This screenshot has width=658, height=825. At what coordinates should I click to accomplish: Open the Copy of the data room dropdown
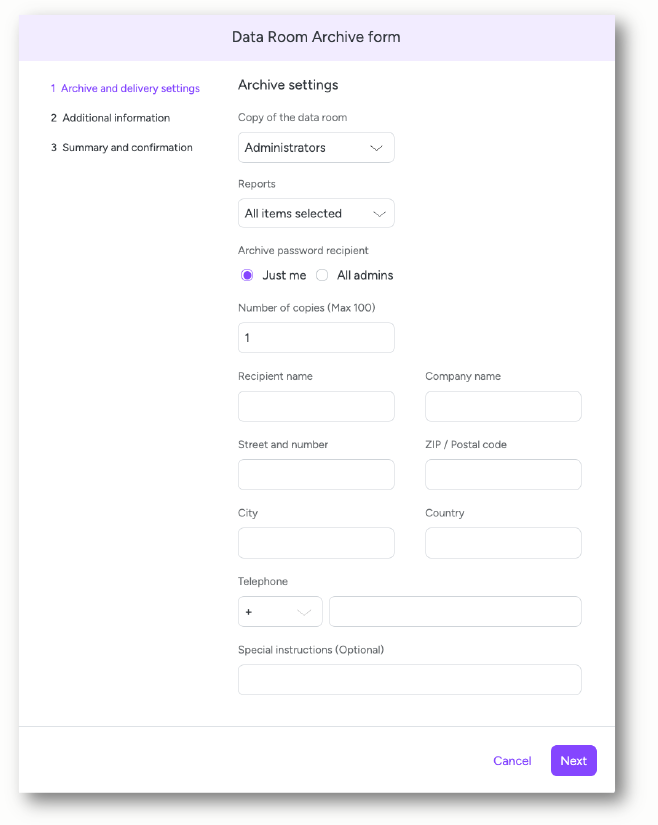[316, 147]
